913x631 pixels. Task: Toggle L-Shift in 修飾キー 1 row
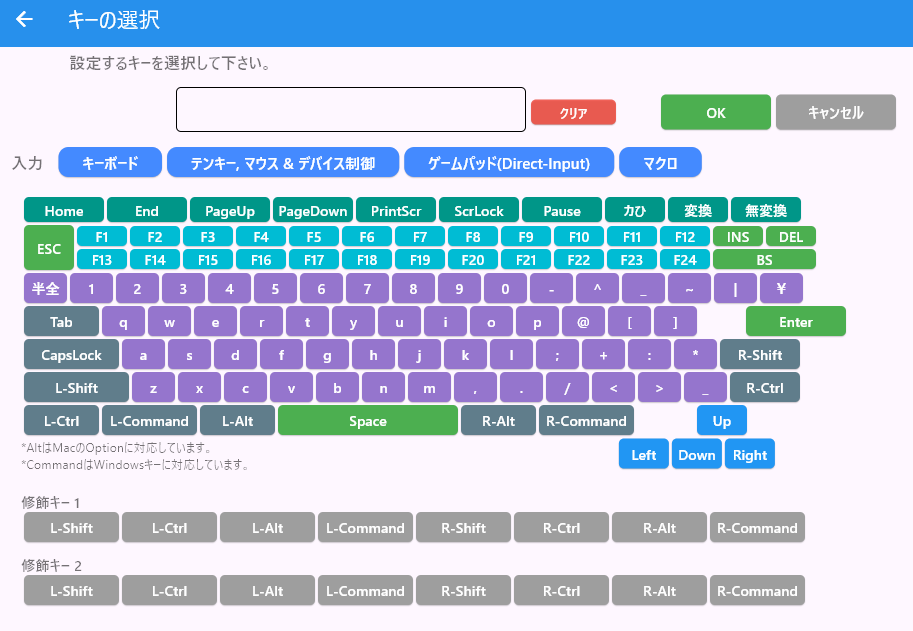[x=72, y=527]
